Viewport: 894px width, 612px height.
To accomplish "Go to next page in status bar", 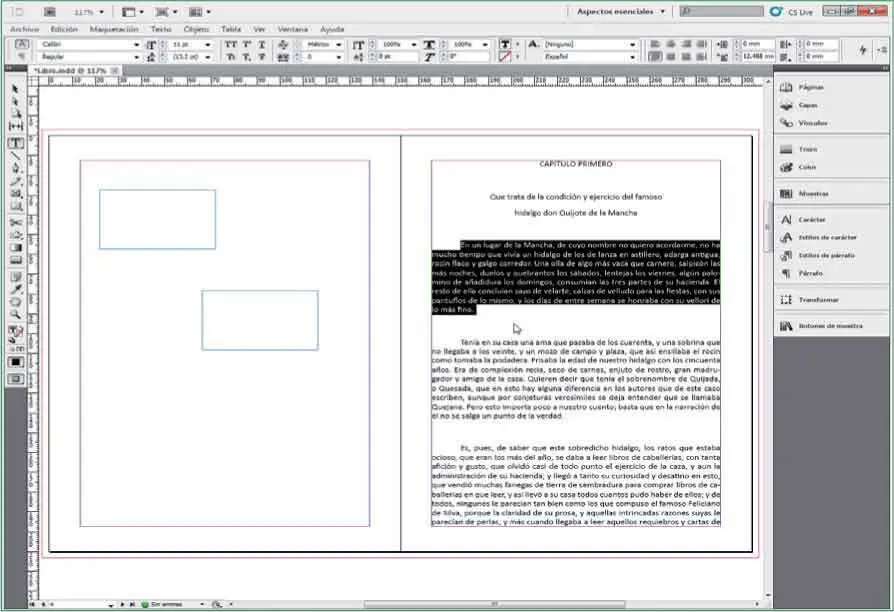I will click(122, 604).
